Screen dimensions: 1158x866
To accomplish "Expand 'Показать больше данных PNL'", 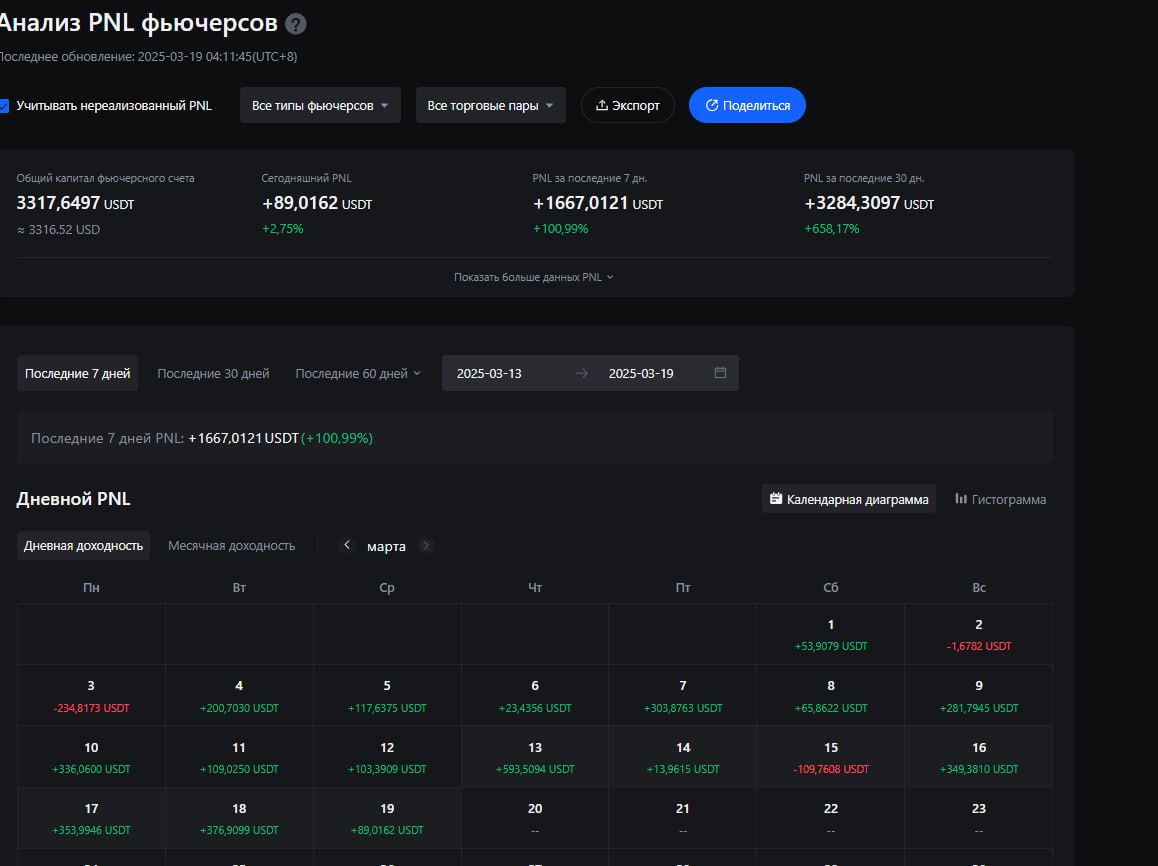I will (x=534, y=277).
